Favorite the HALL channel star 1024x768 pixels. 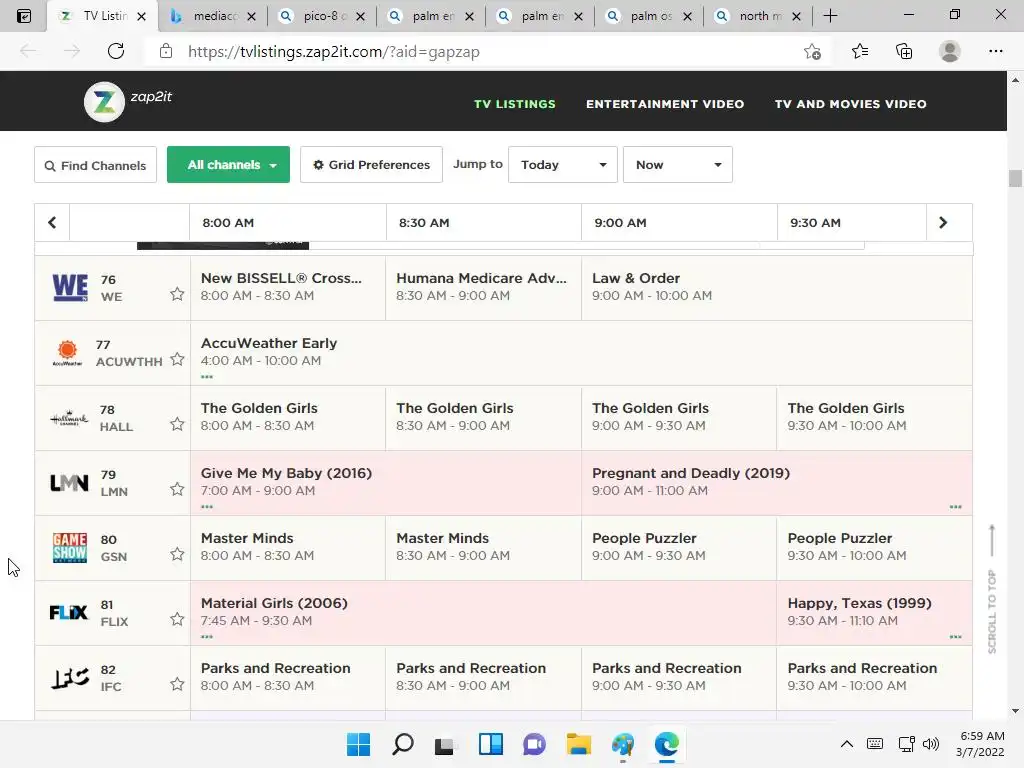(x=177, y=424)
